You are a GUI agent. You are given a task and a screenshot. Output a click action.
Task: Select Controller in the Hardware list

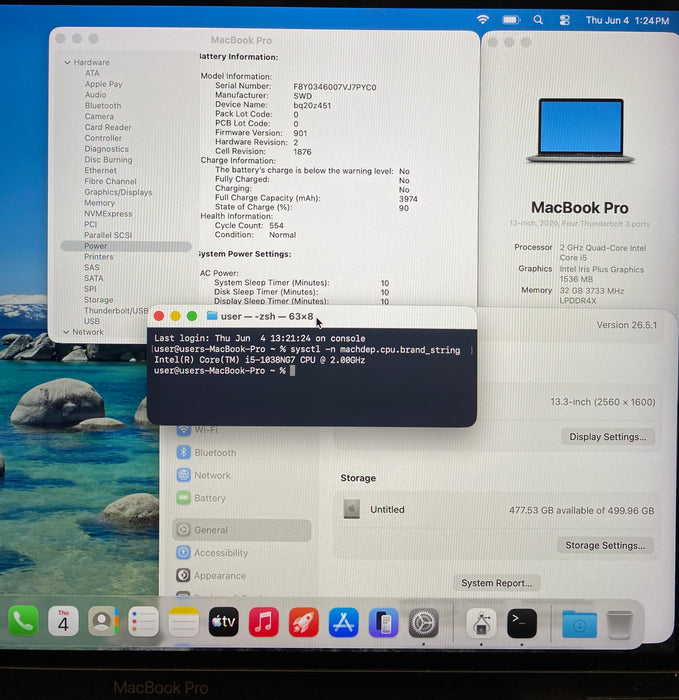(103, 138)
